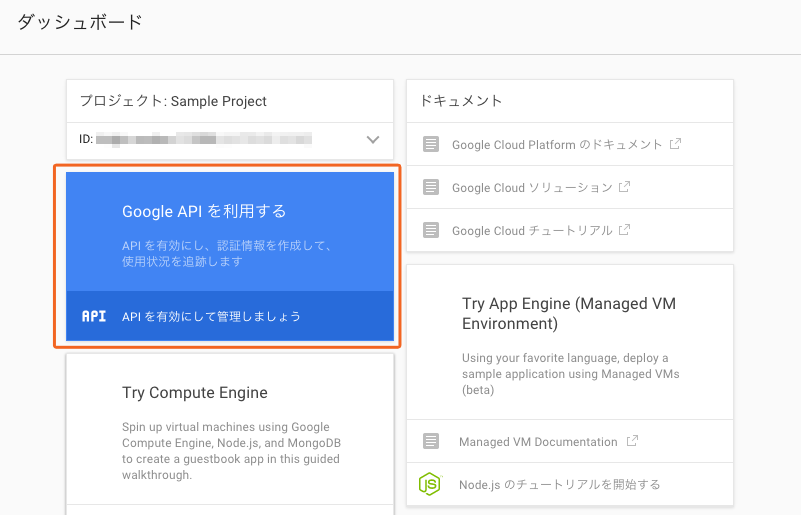Image resolution: width=801 pixels, height=515 pixels.
Task: Click document icon beside Google Cloud チュートリアル
Action: [x=431, y=230]
